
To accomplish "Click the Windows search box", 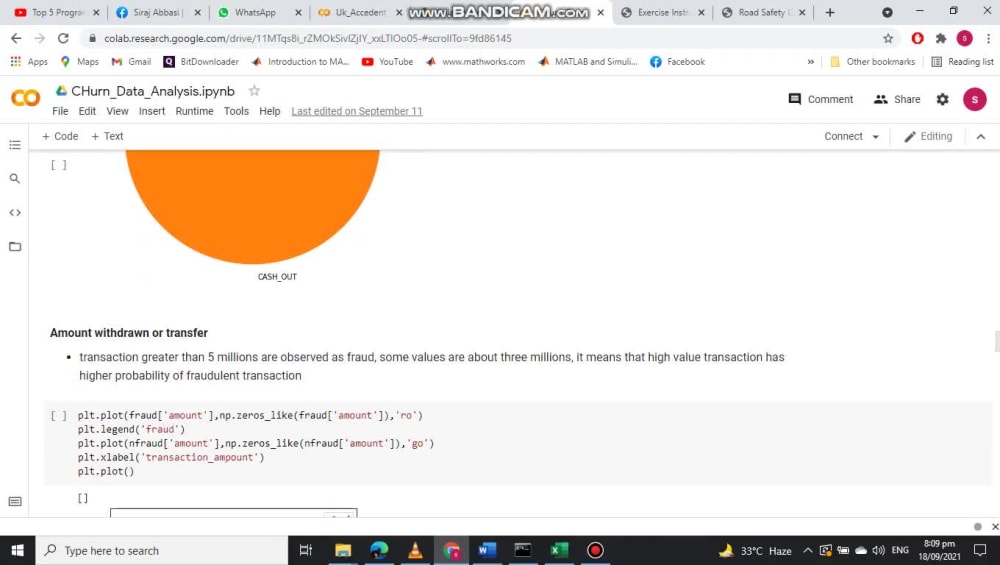I will tap(161, 550).
